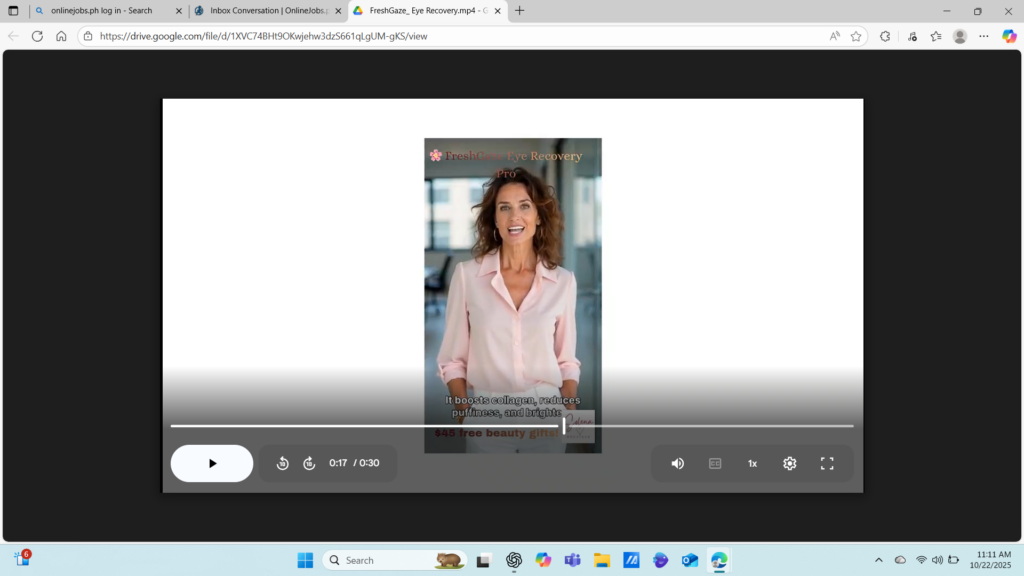1024x576 pixels.
Task: Open Wi-Fi network settings
Action: pos(921,560)
